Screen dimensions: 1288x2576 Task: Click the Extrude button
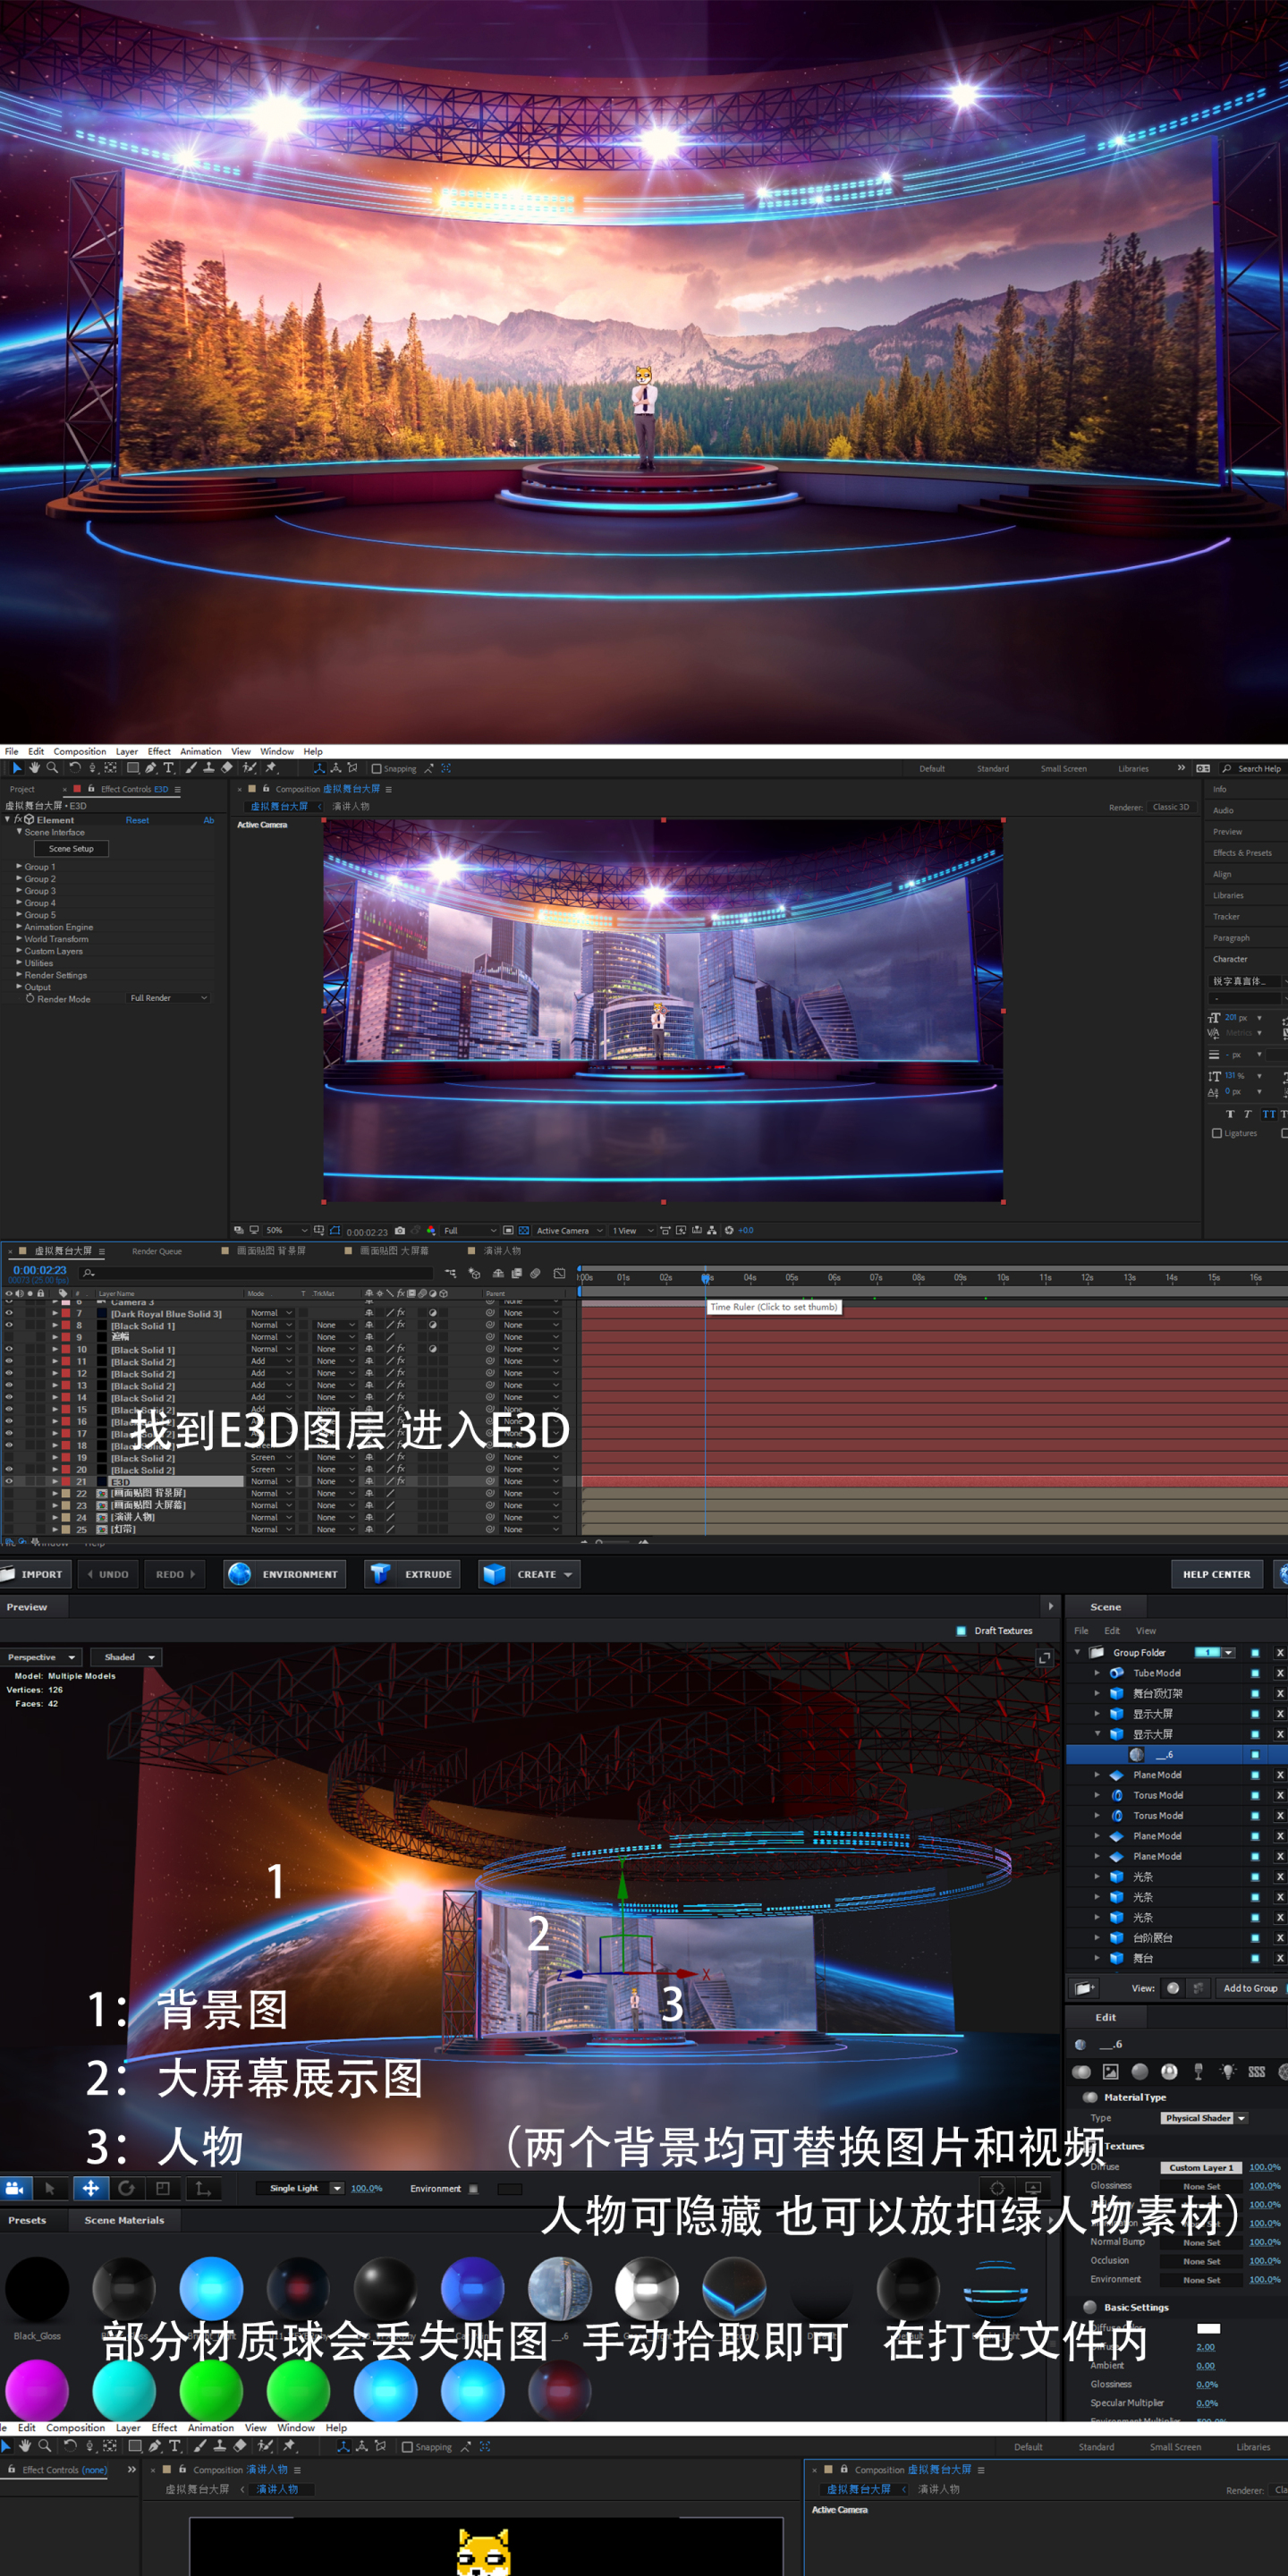(412, 1574)
